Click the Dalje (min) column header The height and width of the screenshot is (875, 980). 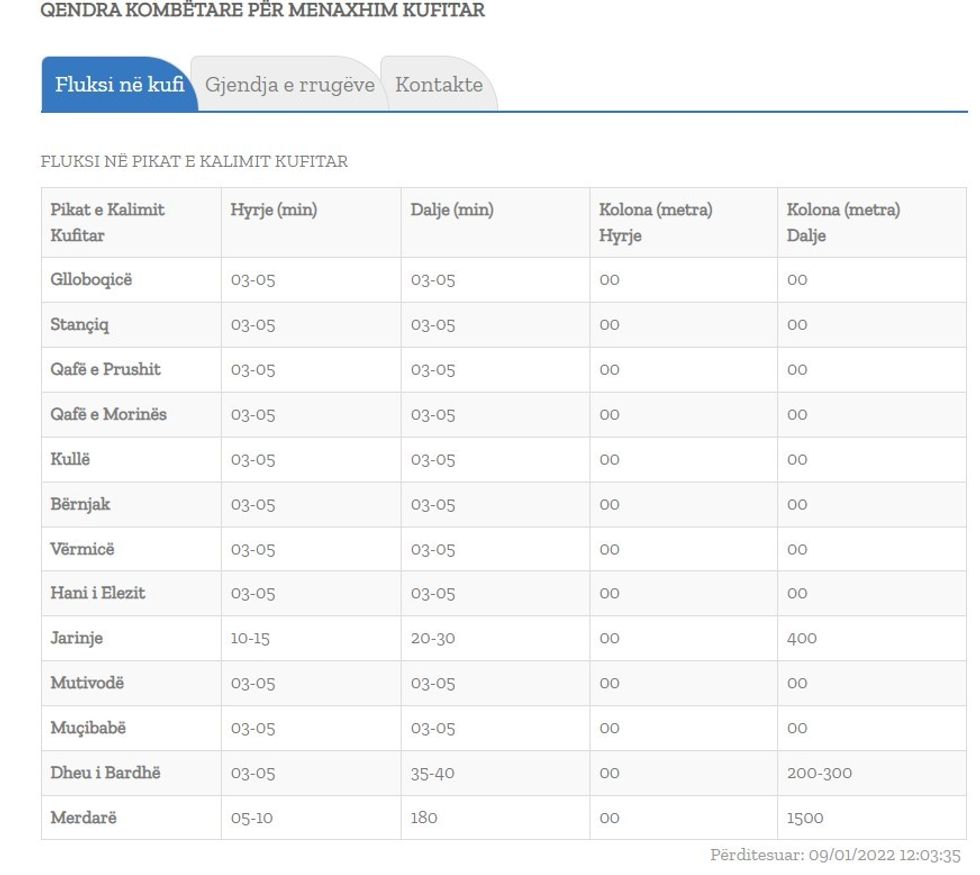[x=452, y=210]
